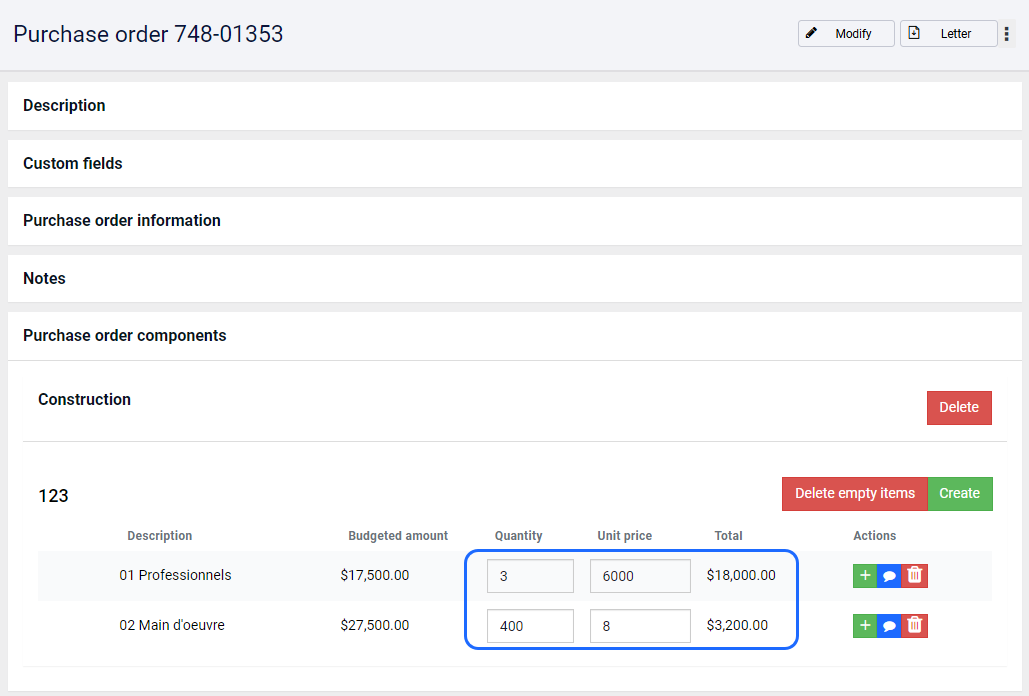Select the 02 Main d'oeuvre description text

(172, 625)
